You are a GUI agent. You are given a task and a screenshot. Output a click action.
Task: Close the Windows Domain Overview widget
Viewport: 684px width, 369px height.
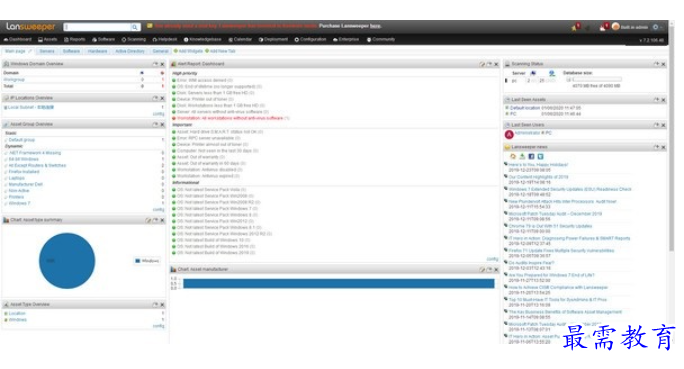[162, 64]
